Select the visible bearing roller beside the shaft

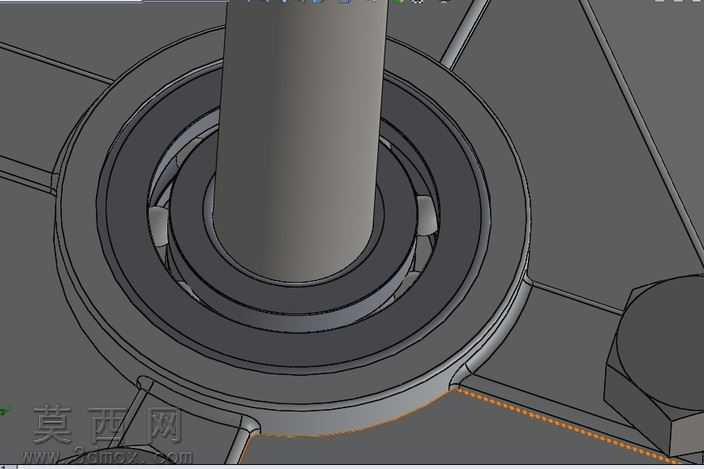(x=427, y=215)
